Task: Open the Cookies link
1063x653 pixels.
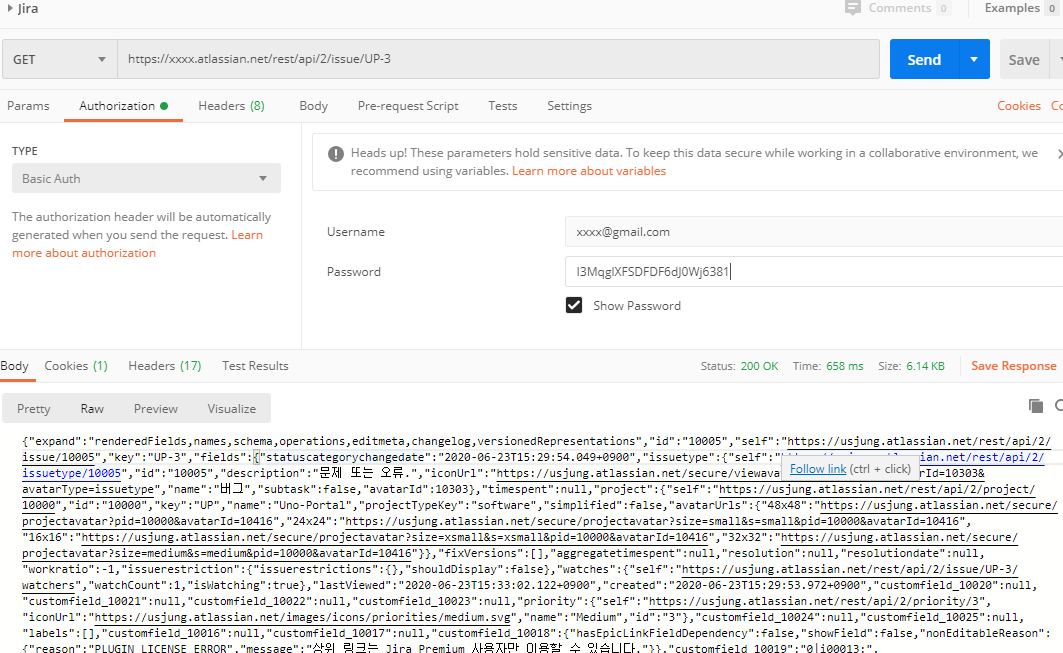Action: coord(1018,106)
